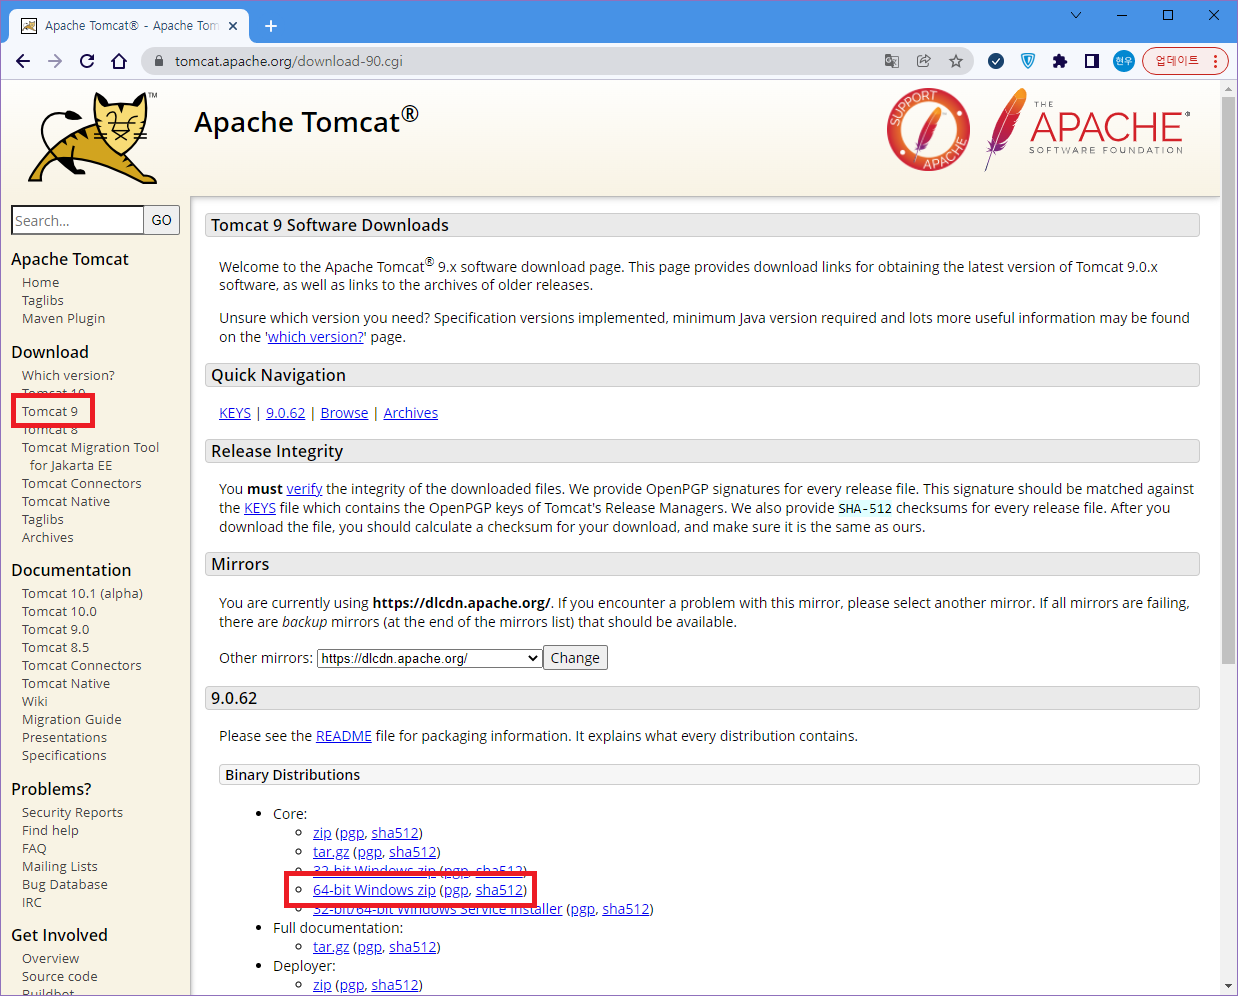Open the Source code sidebar link
The image size is (1238, 996).
tap(60, 976)
